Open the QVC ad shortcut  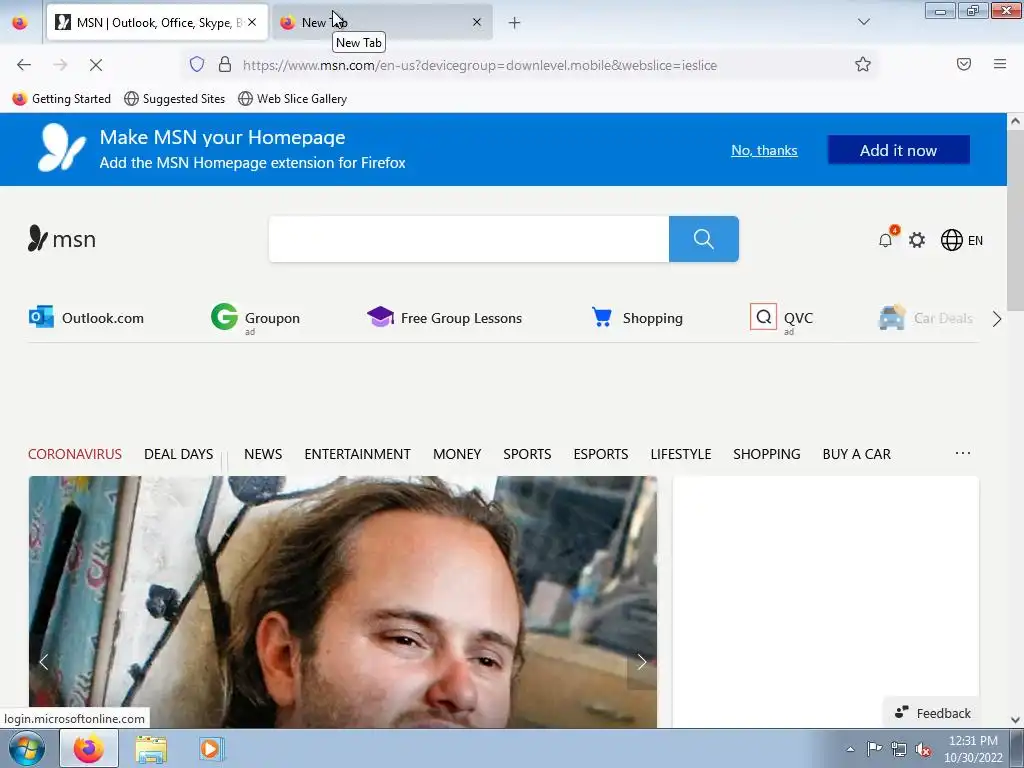coord(782,318)
